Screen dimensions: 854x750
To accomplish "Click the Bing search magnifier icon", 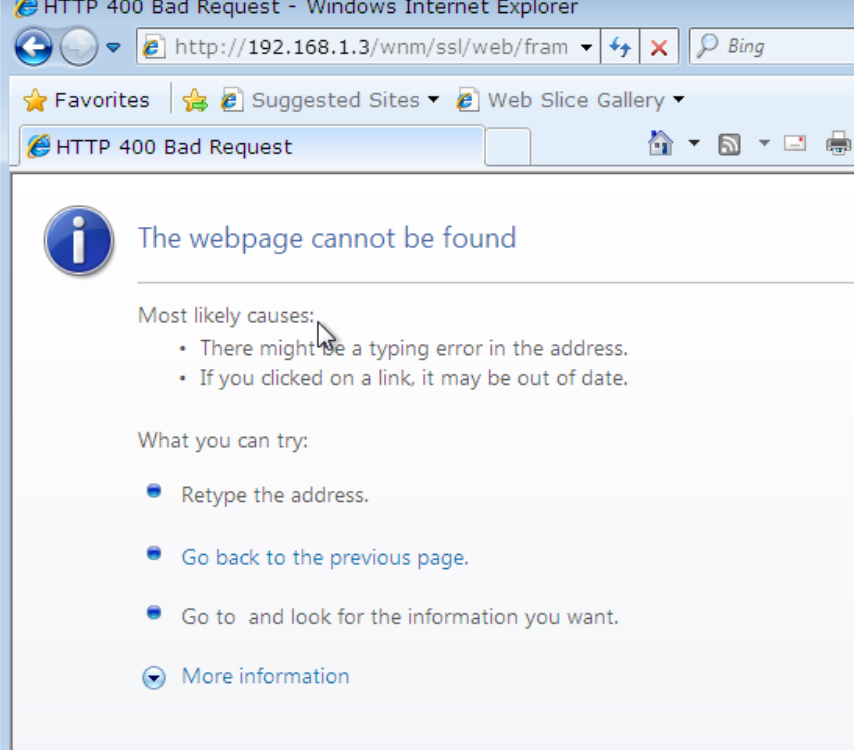I will point(707,46).
